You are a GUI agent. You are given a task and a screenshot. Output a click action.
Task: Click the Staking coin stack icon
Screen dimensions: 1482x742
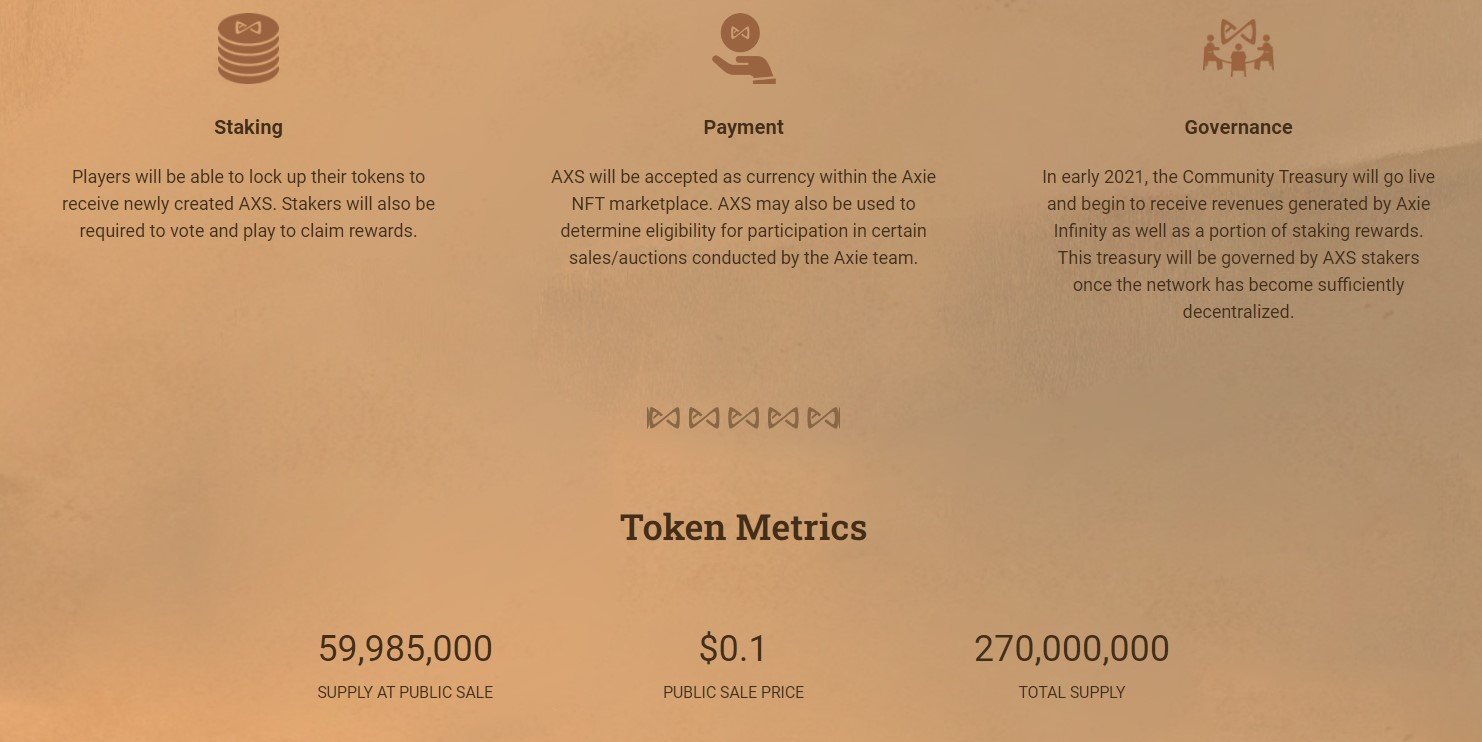click(x=248, y=50)
